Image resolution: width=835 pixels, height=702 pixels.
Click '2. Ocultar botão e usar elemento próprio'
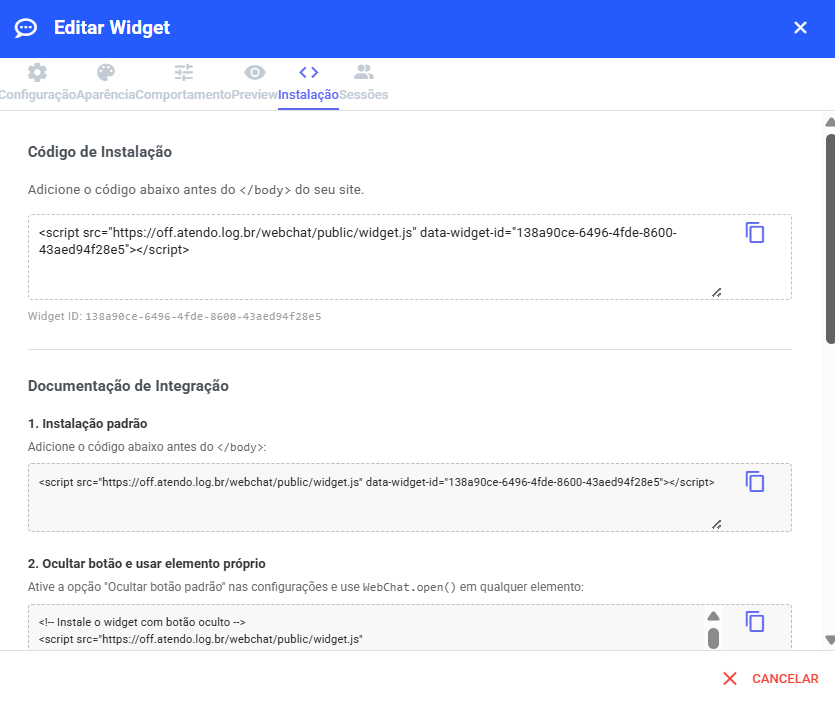pyautogui.click(x=146, y=564)
